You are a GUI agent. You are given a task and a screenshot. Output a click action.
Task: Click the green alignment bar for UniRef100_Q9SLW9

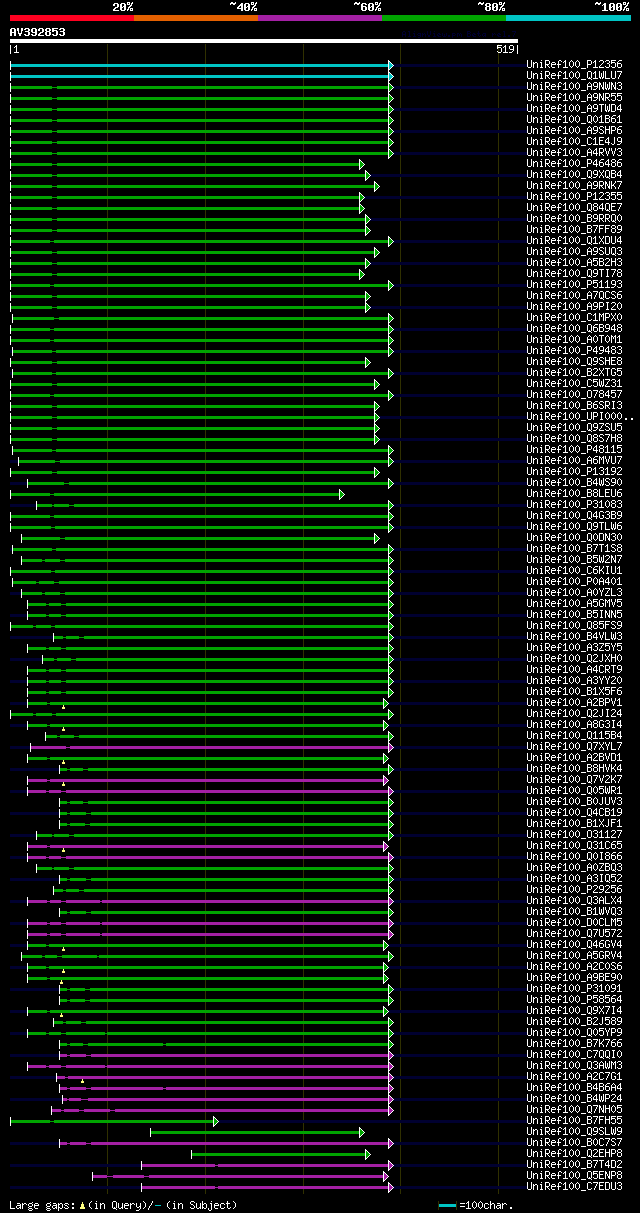[257, 1132]
